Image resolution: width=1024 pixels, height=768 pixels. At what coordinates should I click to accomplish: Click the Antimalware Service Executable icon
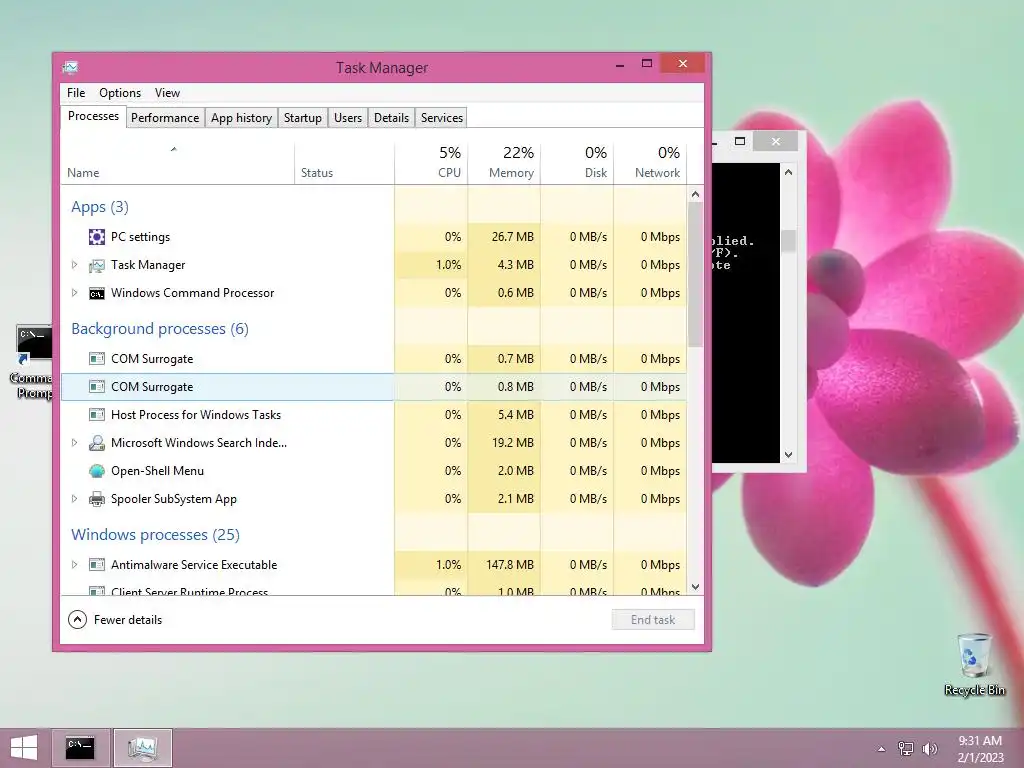[x=97, y=565]
